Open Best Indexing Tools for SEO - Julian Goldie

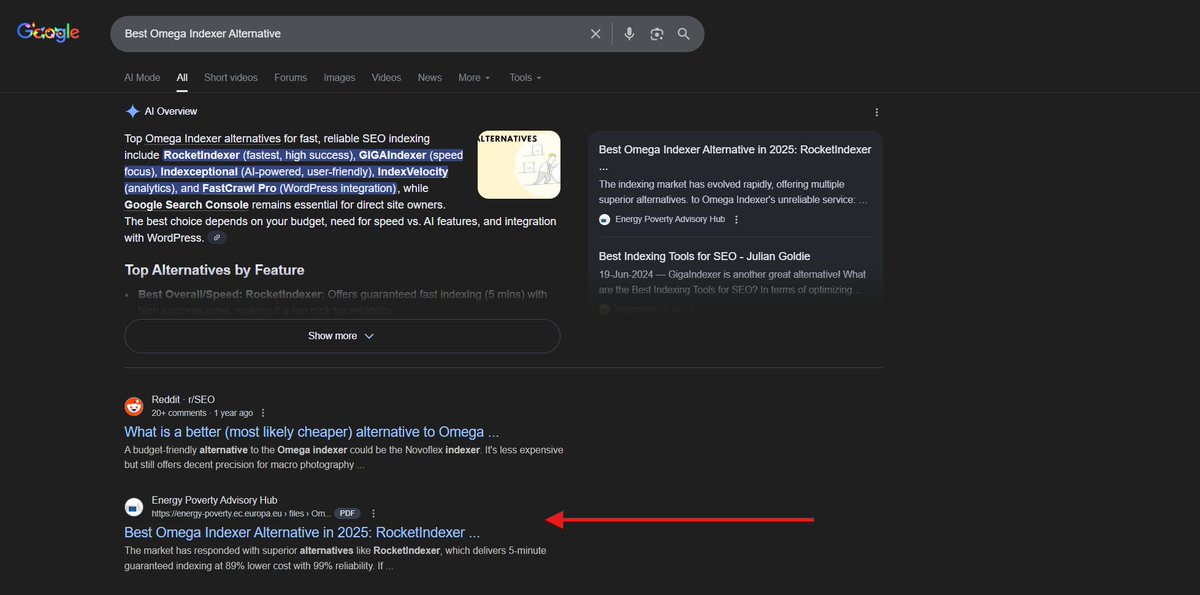(704, 256)
